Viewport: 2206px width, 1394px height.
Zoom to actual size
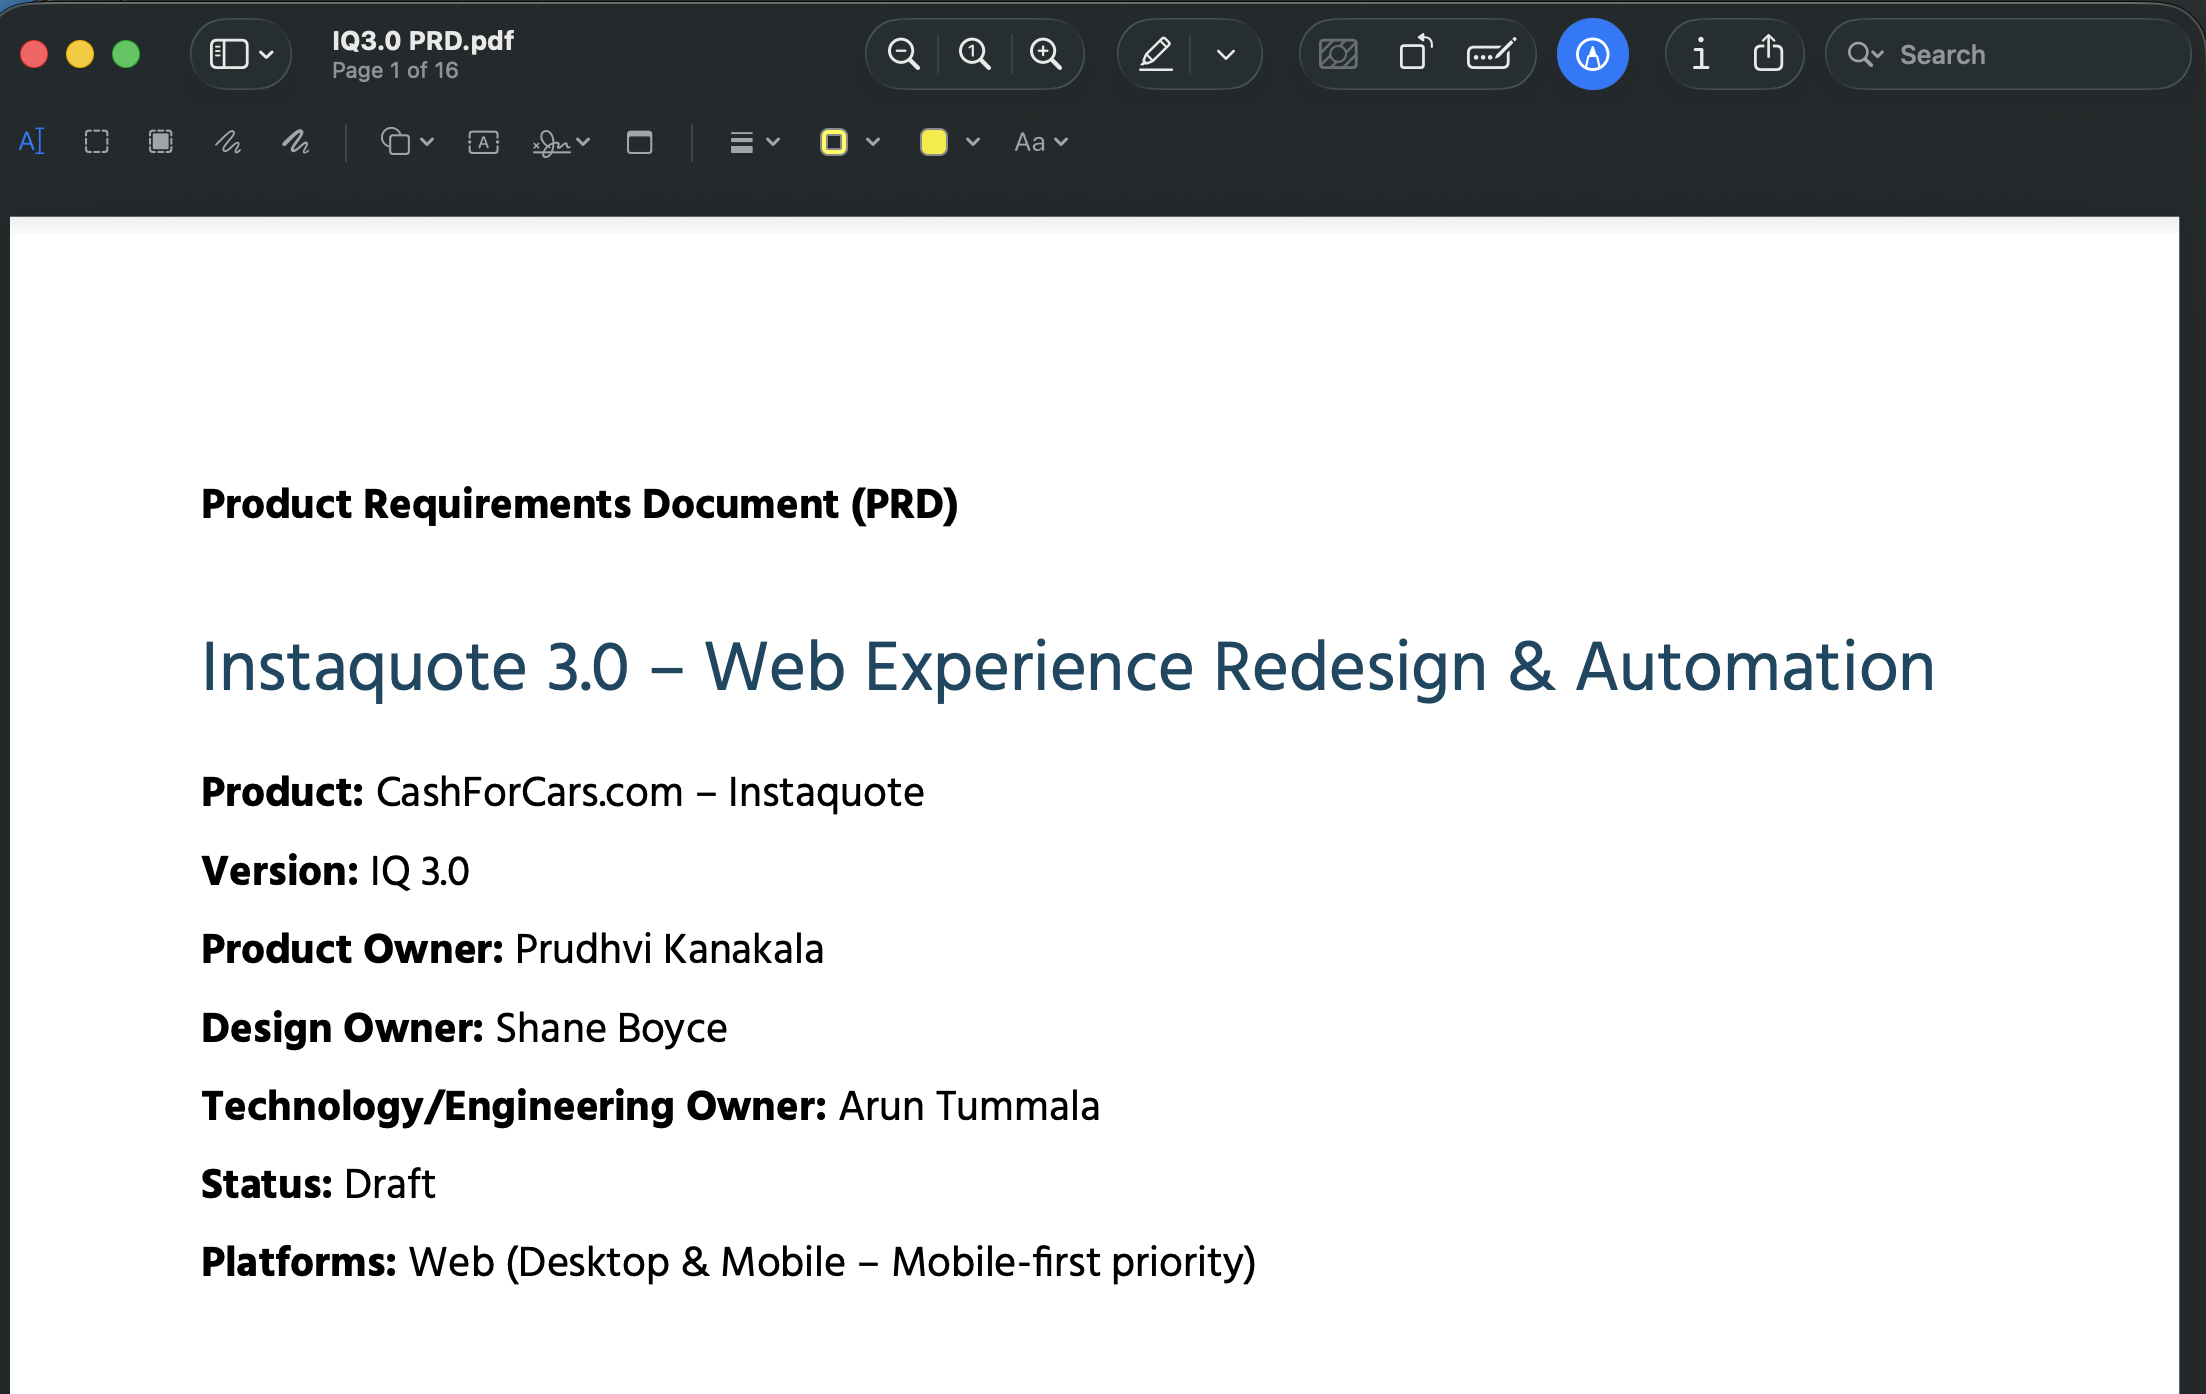pos(975,54)
